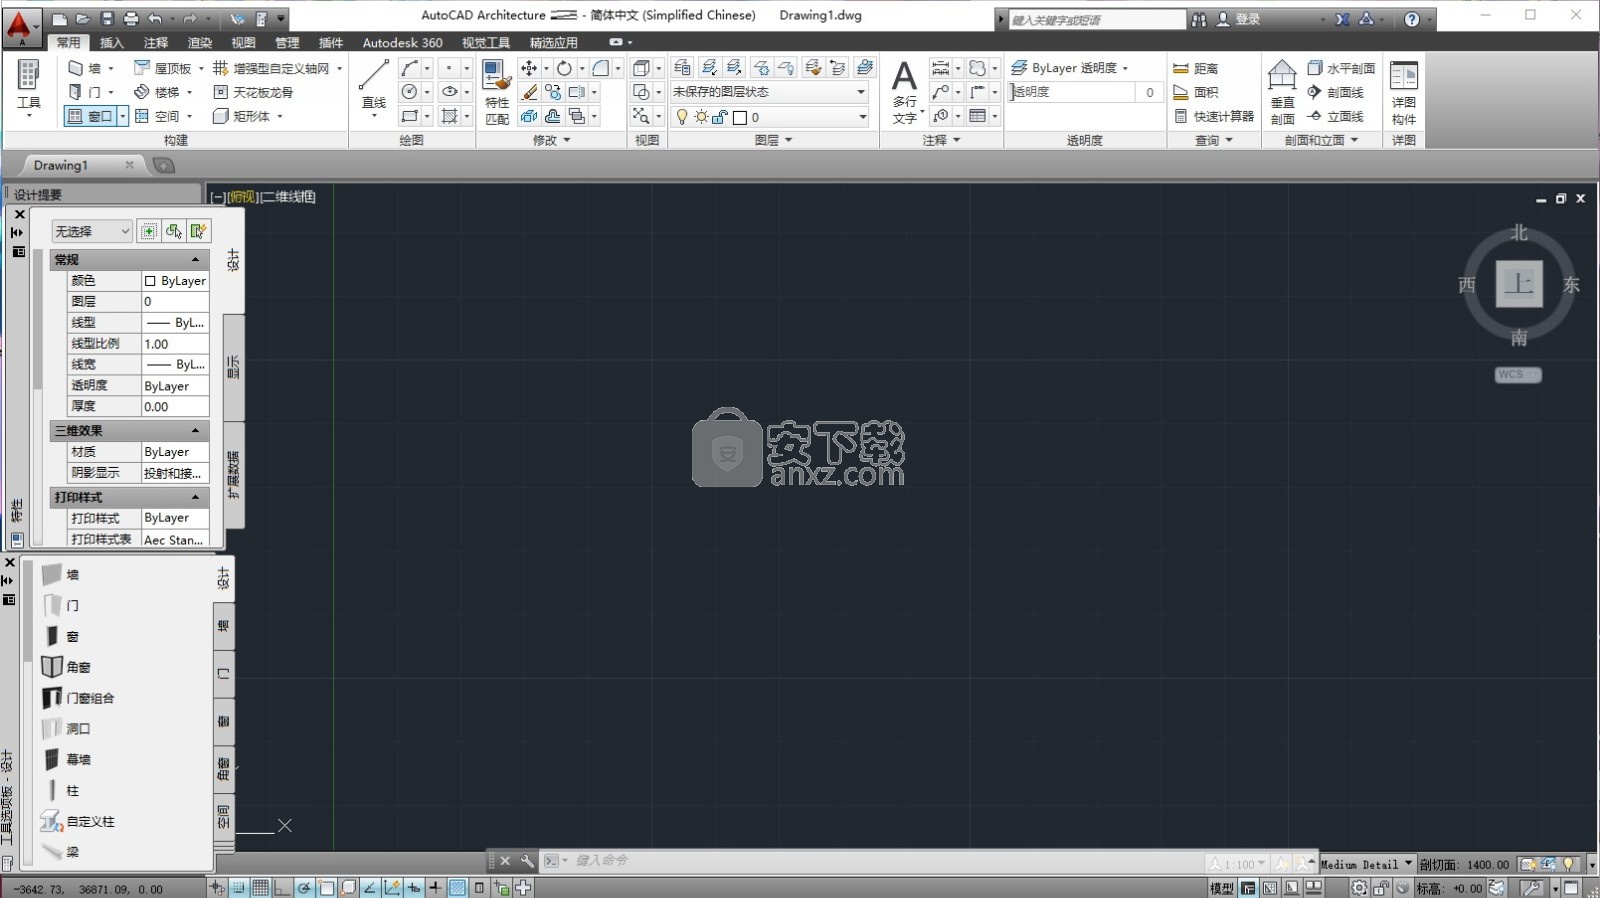
Task: Toggle layer lock icon in layer dropdown
Action: pos(719,117)
